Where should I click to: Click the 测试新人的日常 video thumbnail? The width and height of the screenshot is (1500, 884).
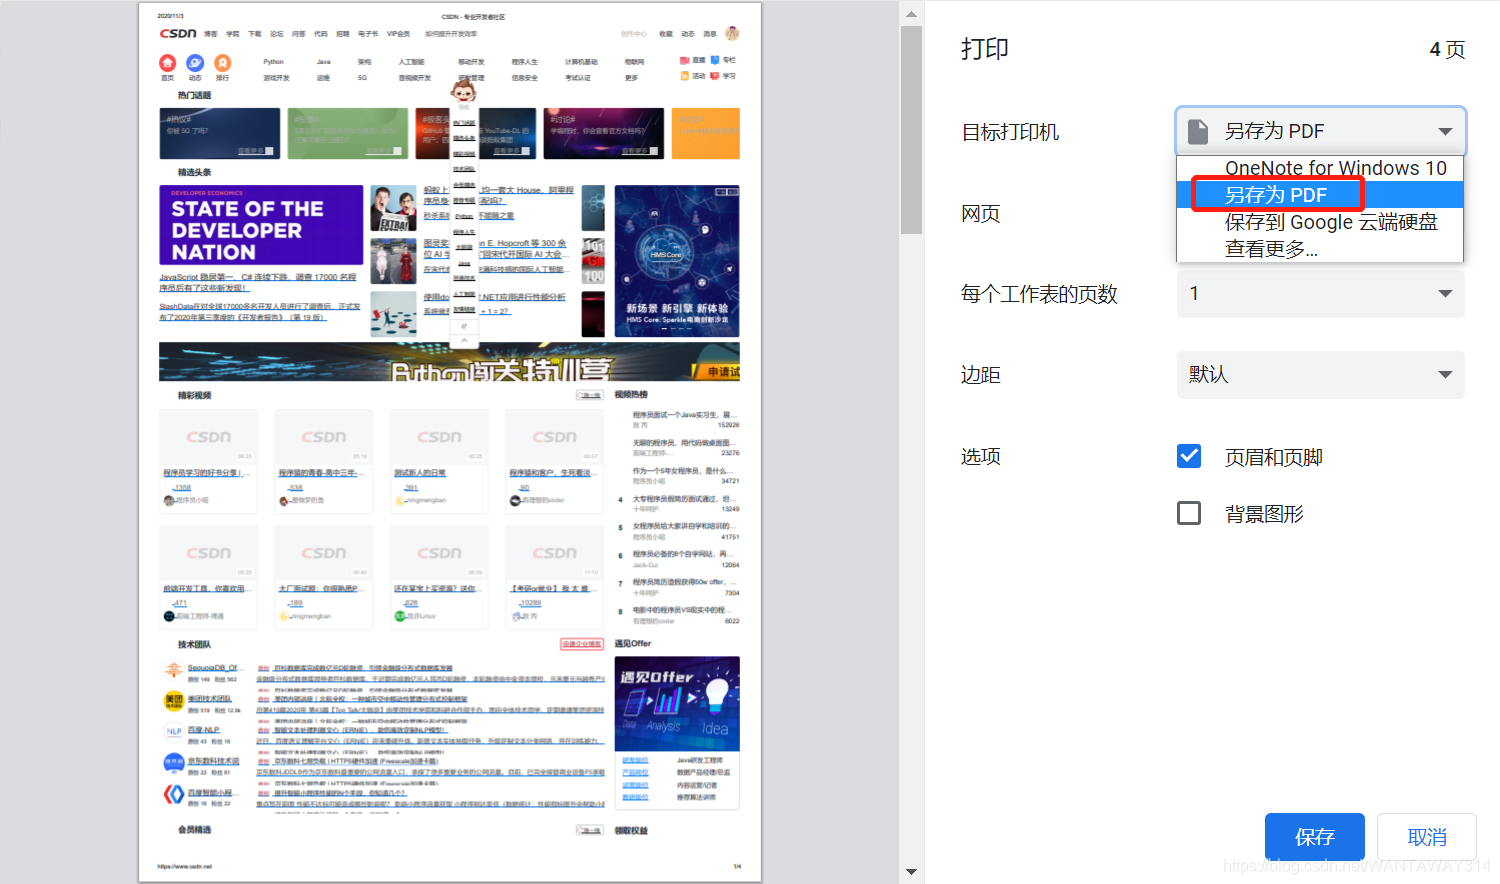pyautogui.click(x=439, y=437)
